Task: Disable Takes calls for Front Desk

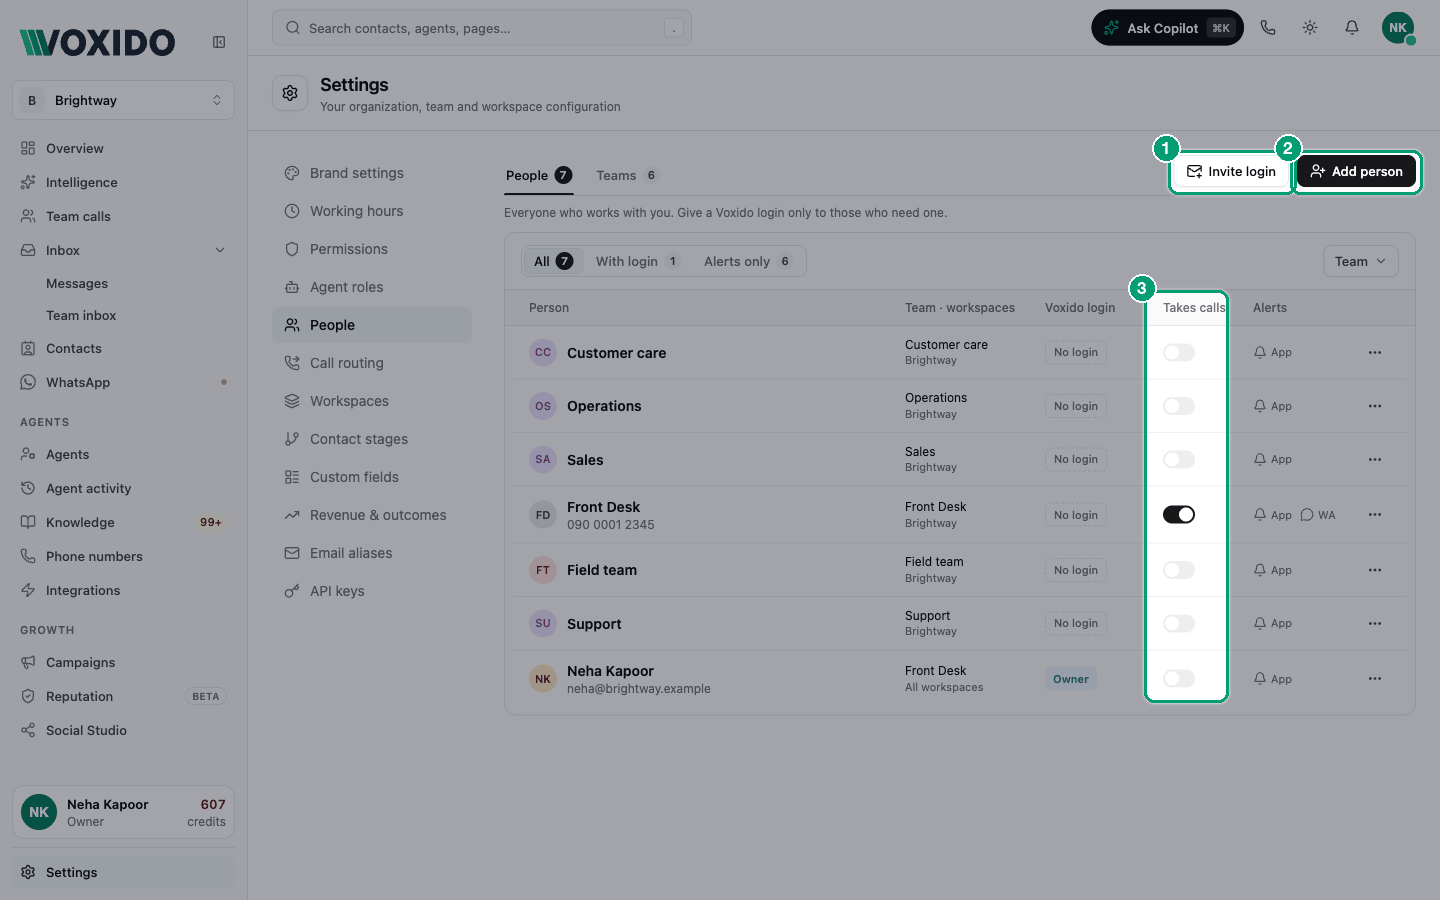Action: click(x=1179, y=515)
